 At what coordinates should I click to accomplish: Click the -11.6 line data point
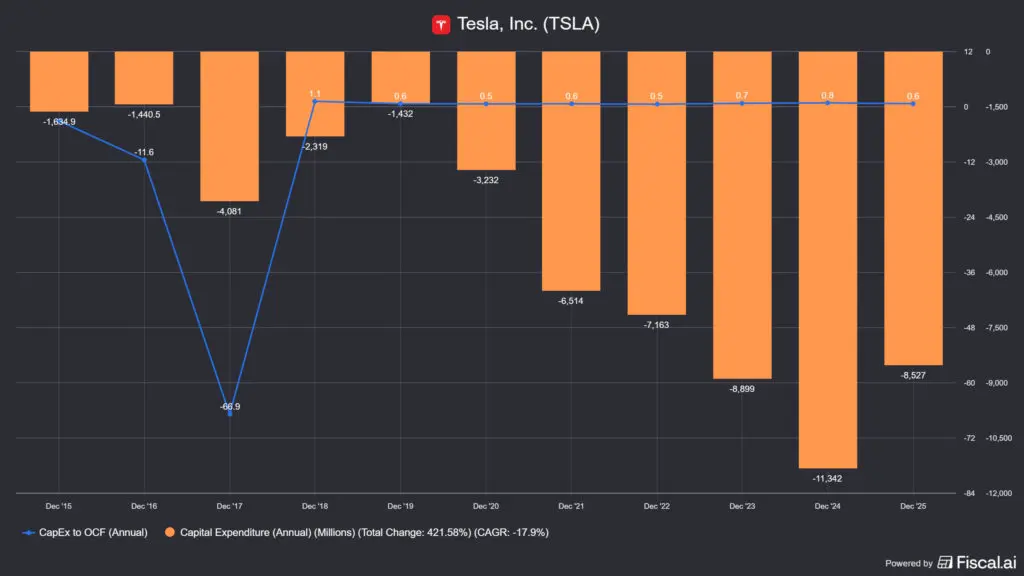click(x=144, y=160)
